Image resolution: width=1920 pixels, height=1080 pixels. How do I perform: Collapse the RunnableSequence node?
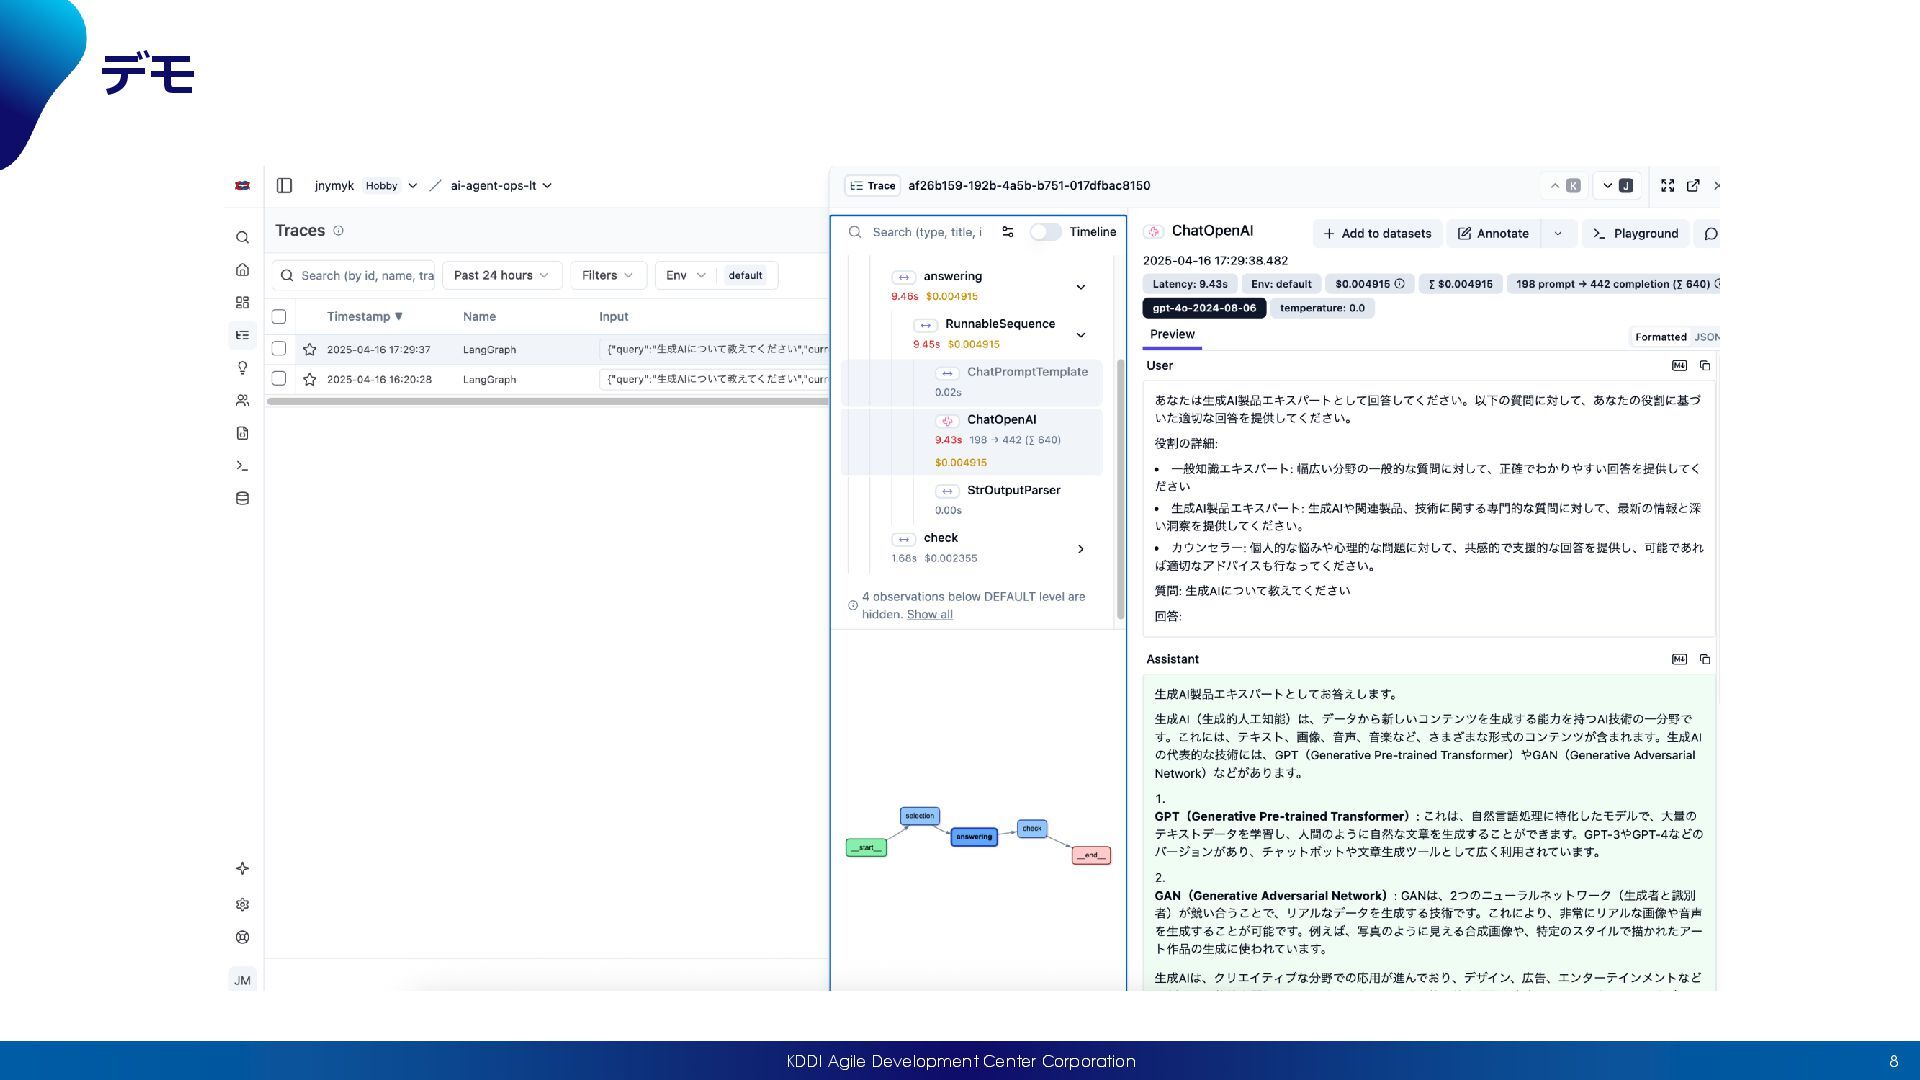tap(1081, 335)
